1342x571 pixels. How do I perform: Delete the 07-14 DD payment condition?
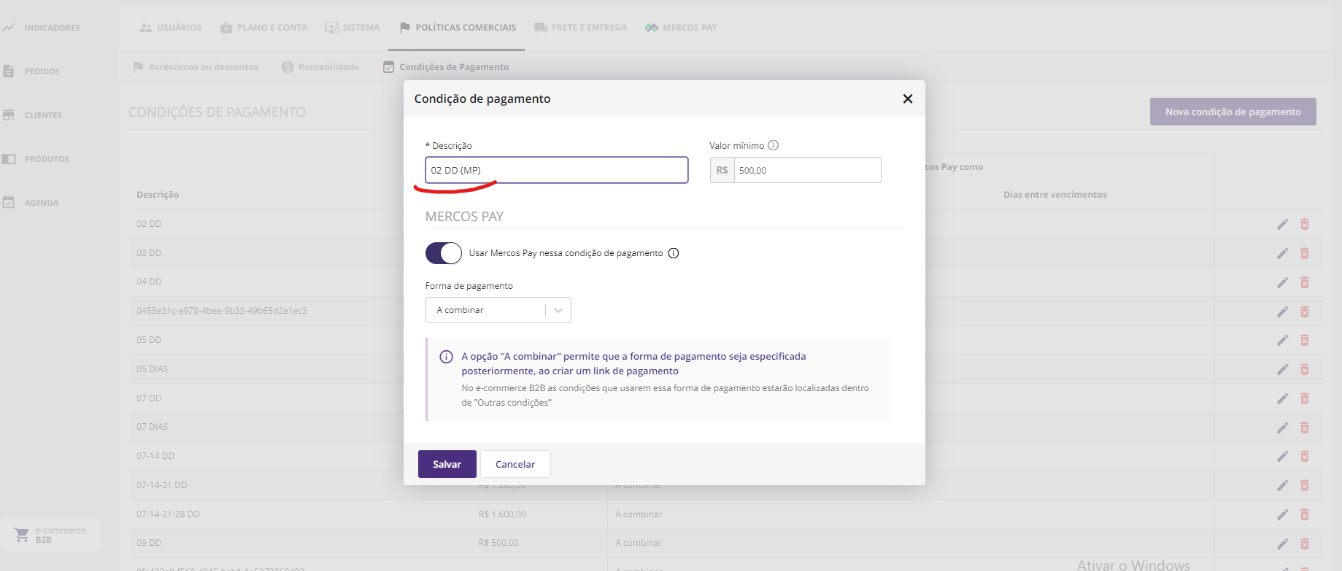[1304, 456]
